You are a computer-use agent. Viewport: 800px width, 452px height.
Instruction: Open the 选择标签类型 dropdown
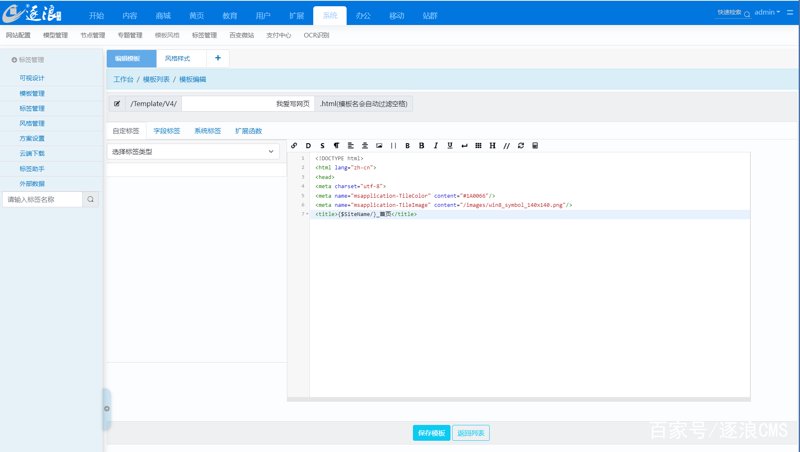click(x=193, y=152)
